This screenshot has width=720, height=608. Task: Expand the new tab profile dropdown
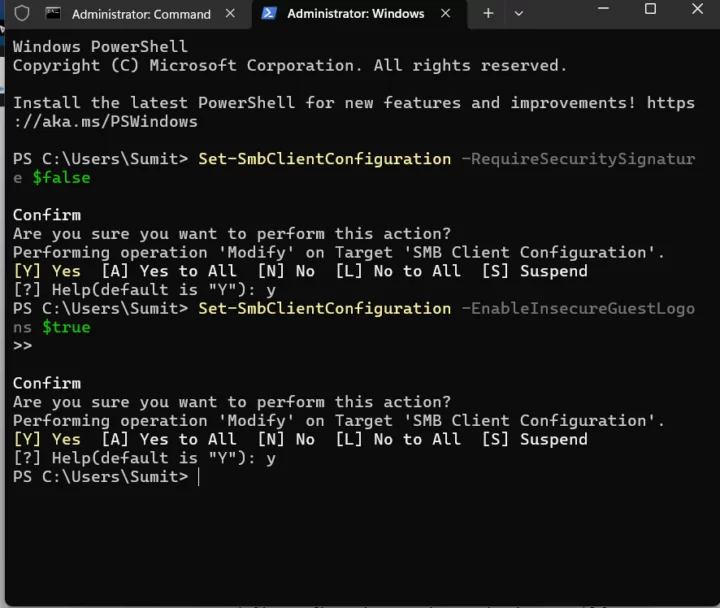[x=519, y=14]
